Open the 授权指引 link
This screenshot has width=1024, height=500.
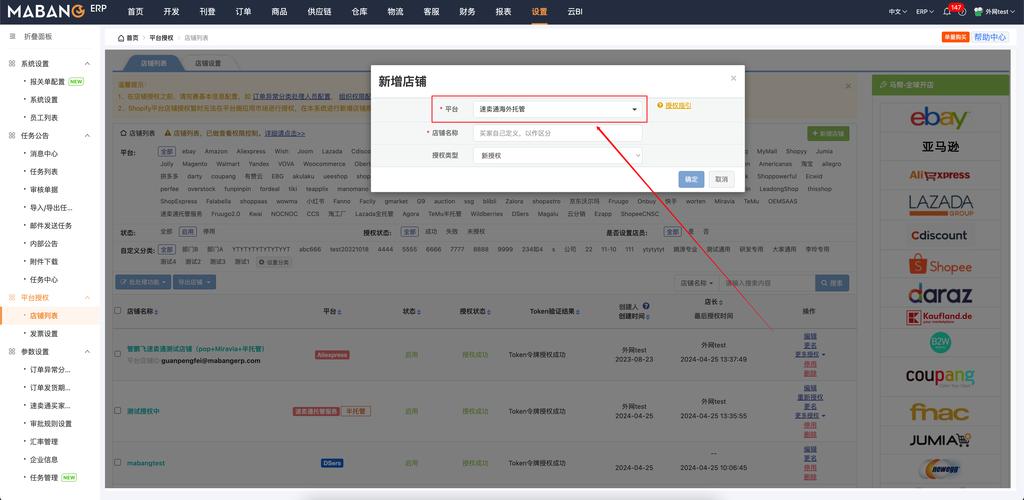pos(678,105)
